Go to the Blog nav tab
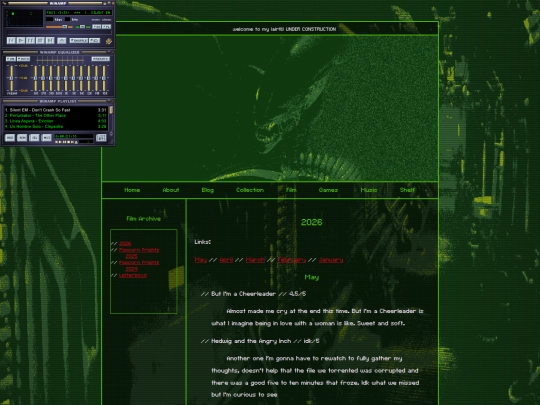Image resolution: width=540 pixels, height=405 pixels. (208, 190)
